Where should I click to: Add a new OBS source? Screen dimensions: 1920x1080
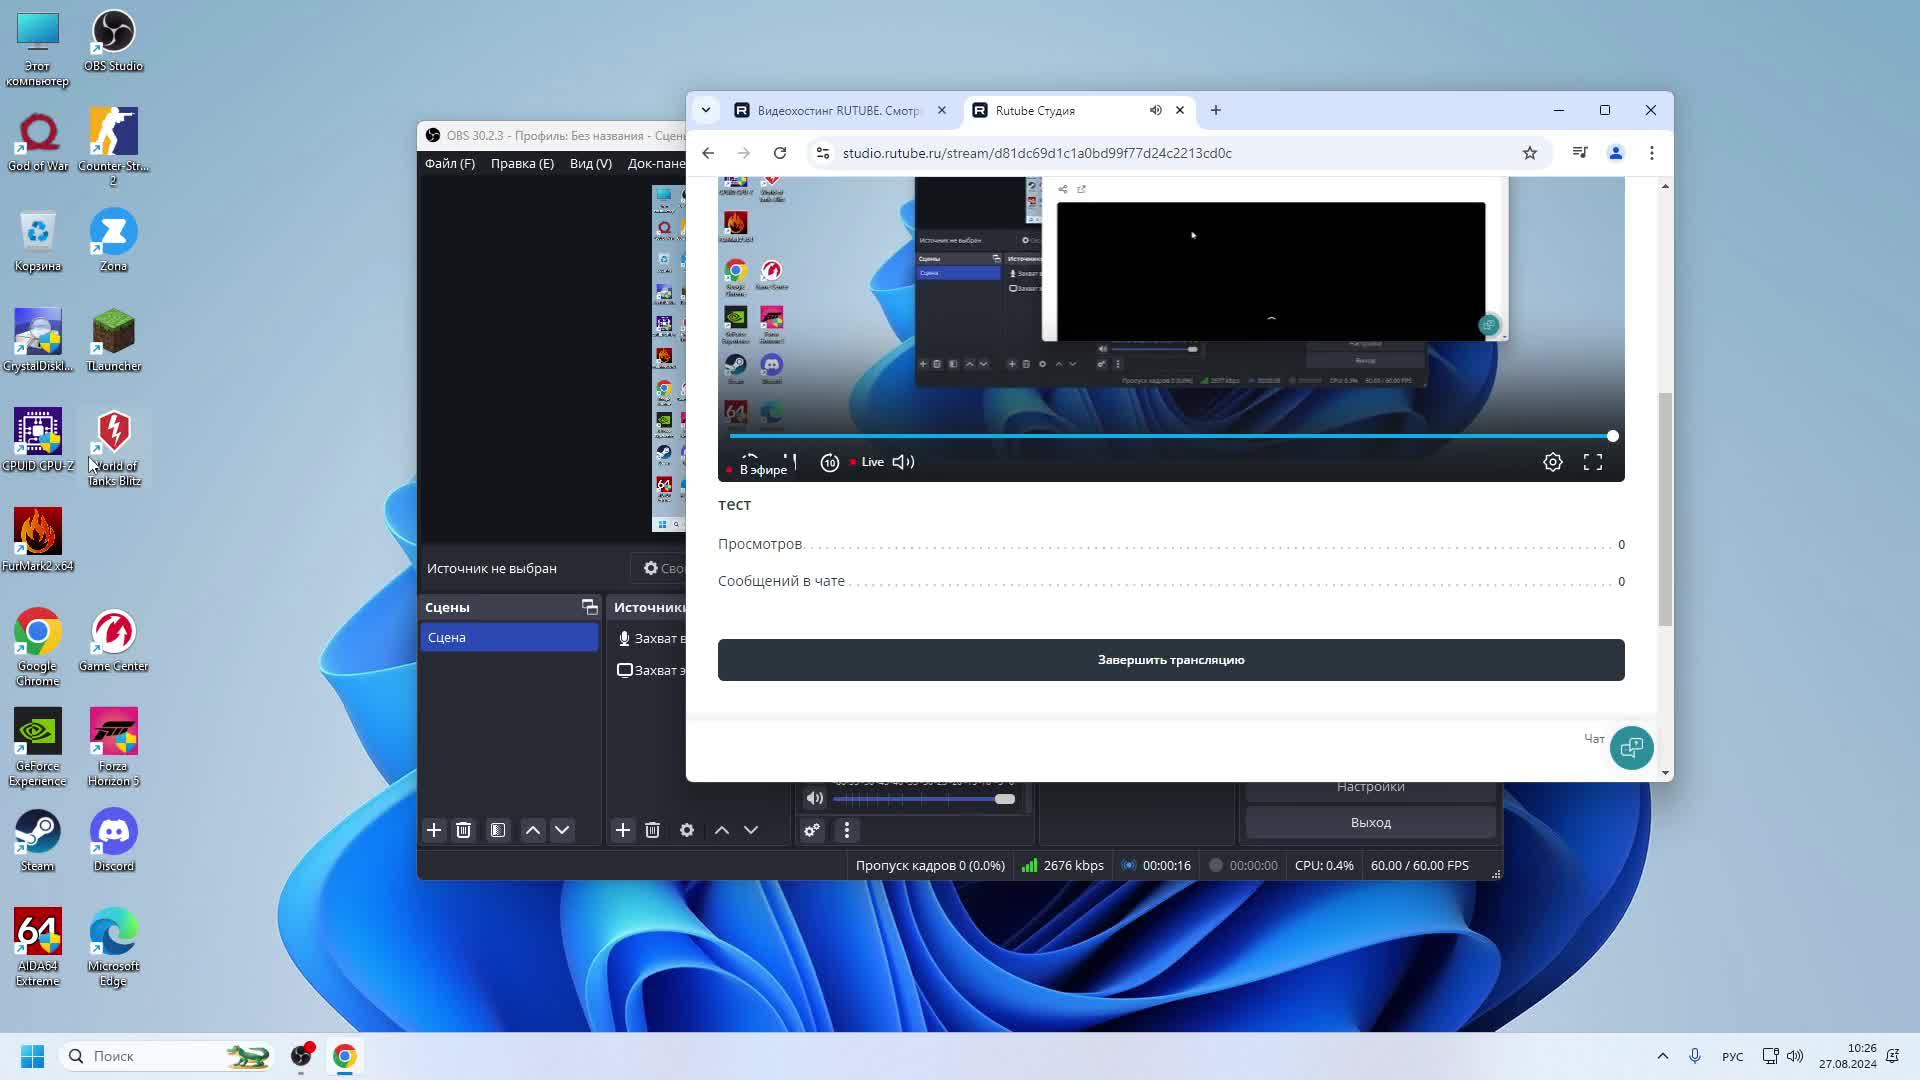tap(623, 830)
